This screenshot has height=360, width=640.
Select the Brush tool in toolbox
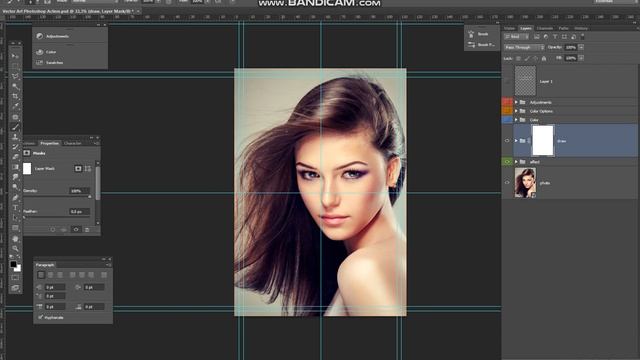coord(15,127)
